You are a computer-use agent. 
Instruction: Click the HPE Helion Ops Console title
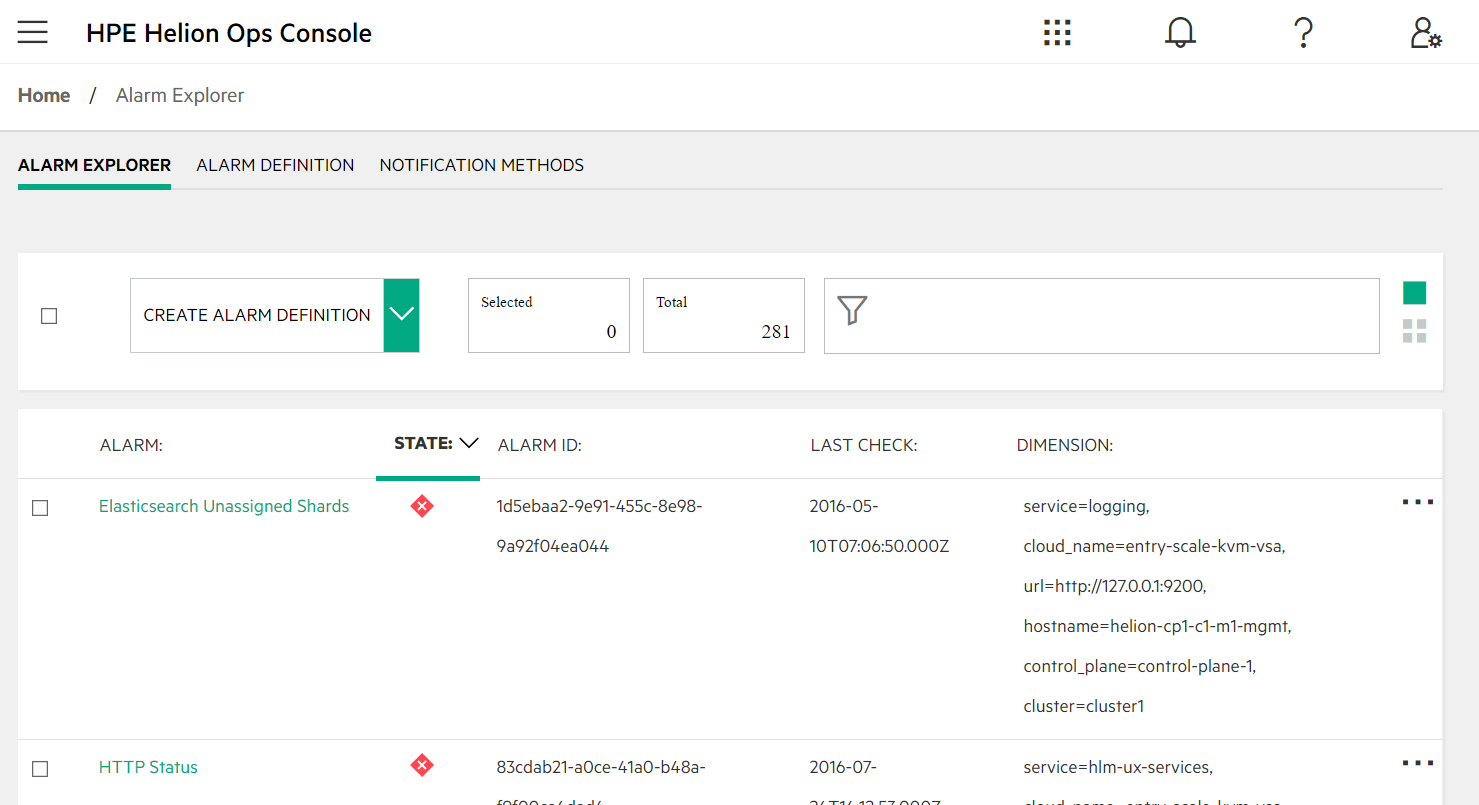229,33
